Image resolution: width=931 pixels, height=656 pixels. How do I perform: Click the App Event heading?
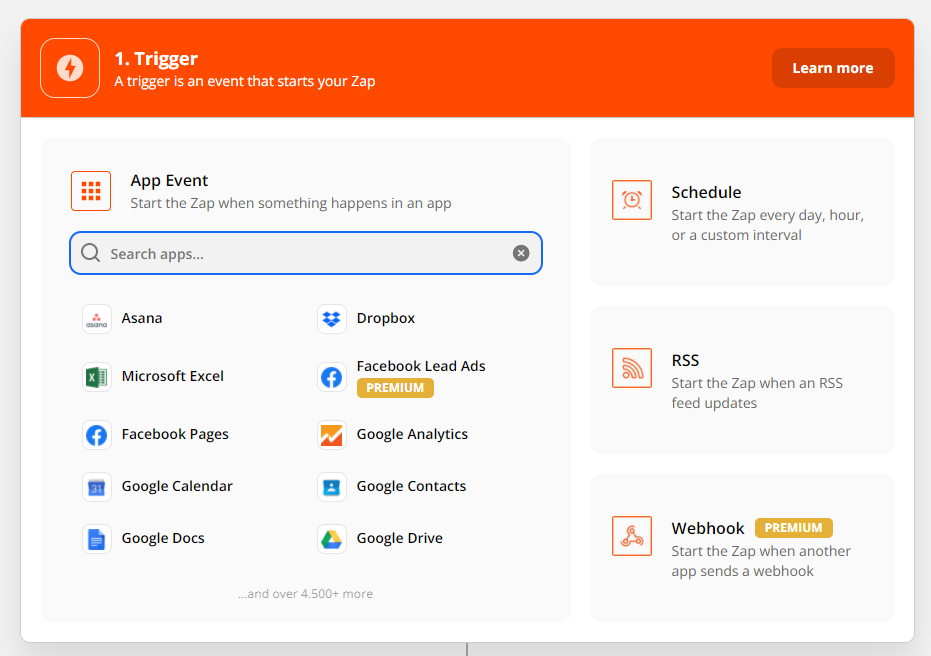click(169, 180)
